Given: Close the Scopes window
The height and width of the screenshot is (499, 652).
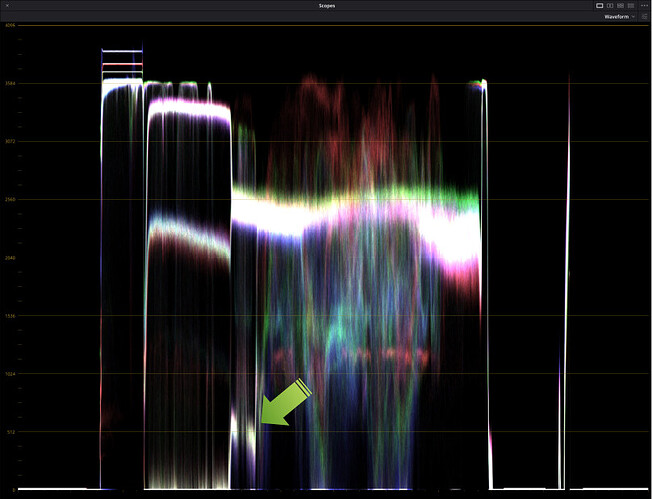Looking at the screenshot, I should pos(7,6).
